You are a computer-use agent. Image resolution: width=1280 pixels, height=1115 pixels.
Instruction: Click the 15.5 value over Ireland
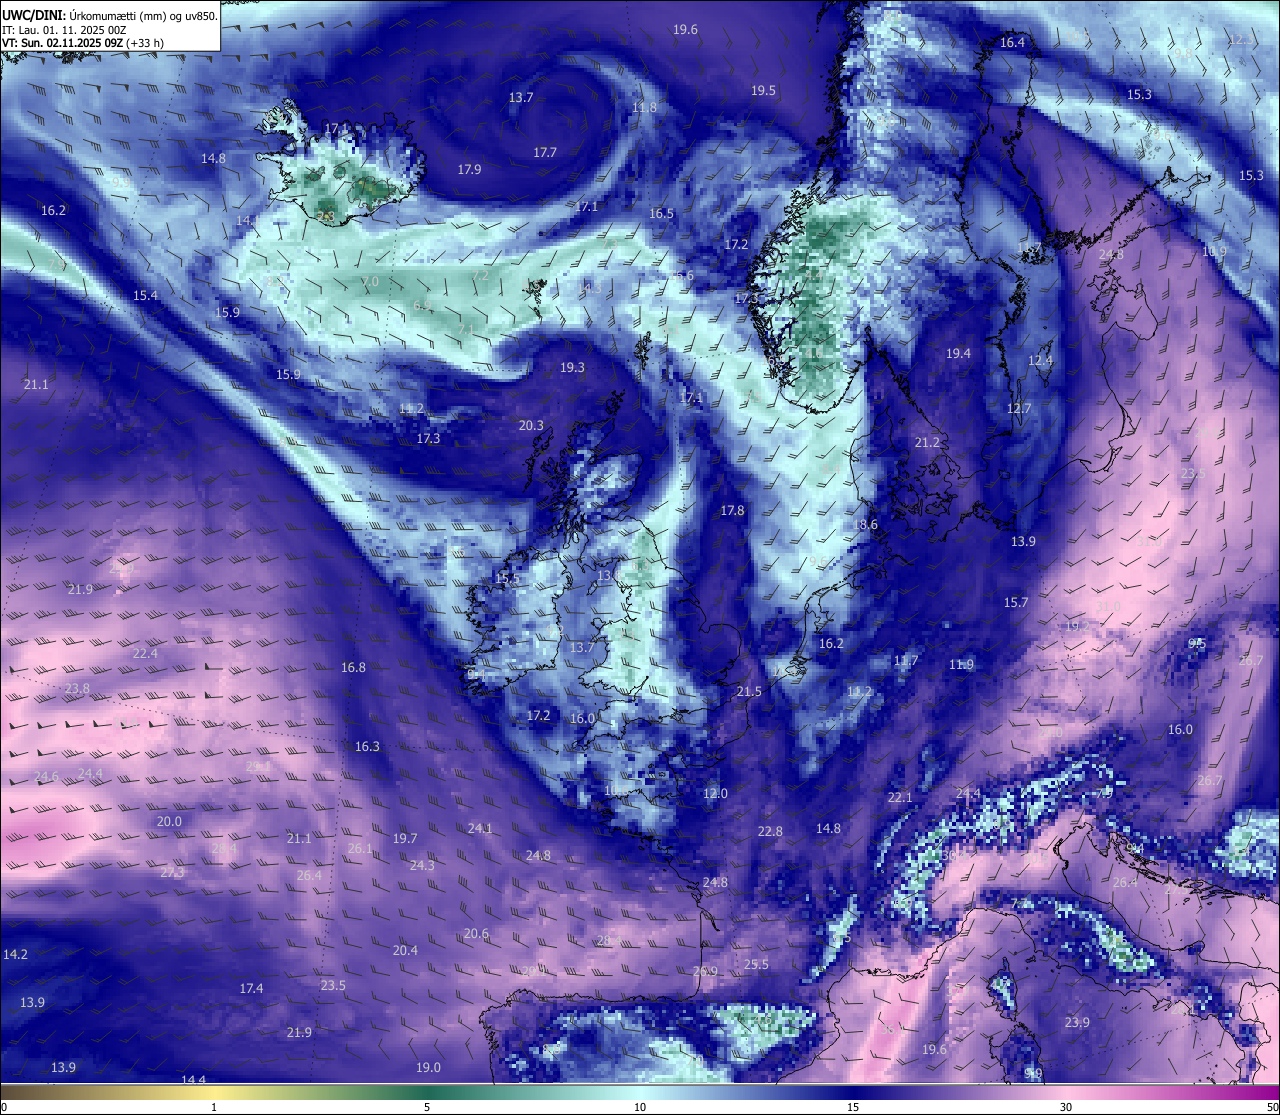pos(507,578)
